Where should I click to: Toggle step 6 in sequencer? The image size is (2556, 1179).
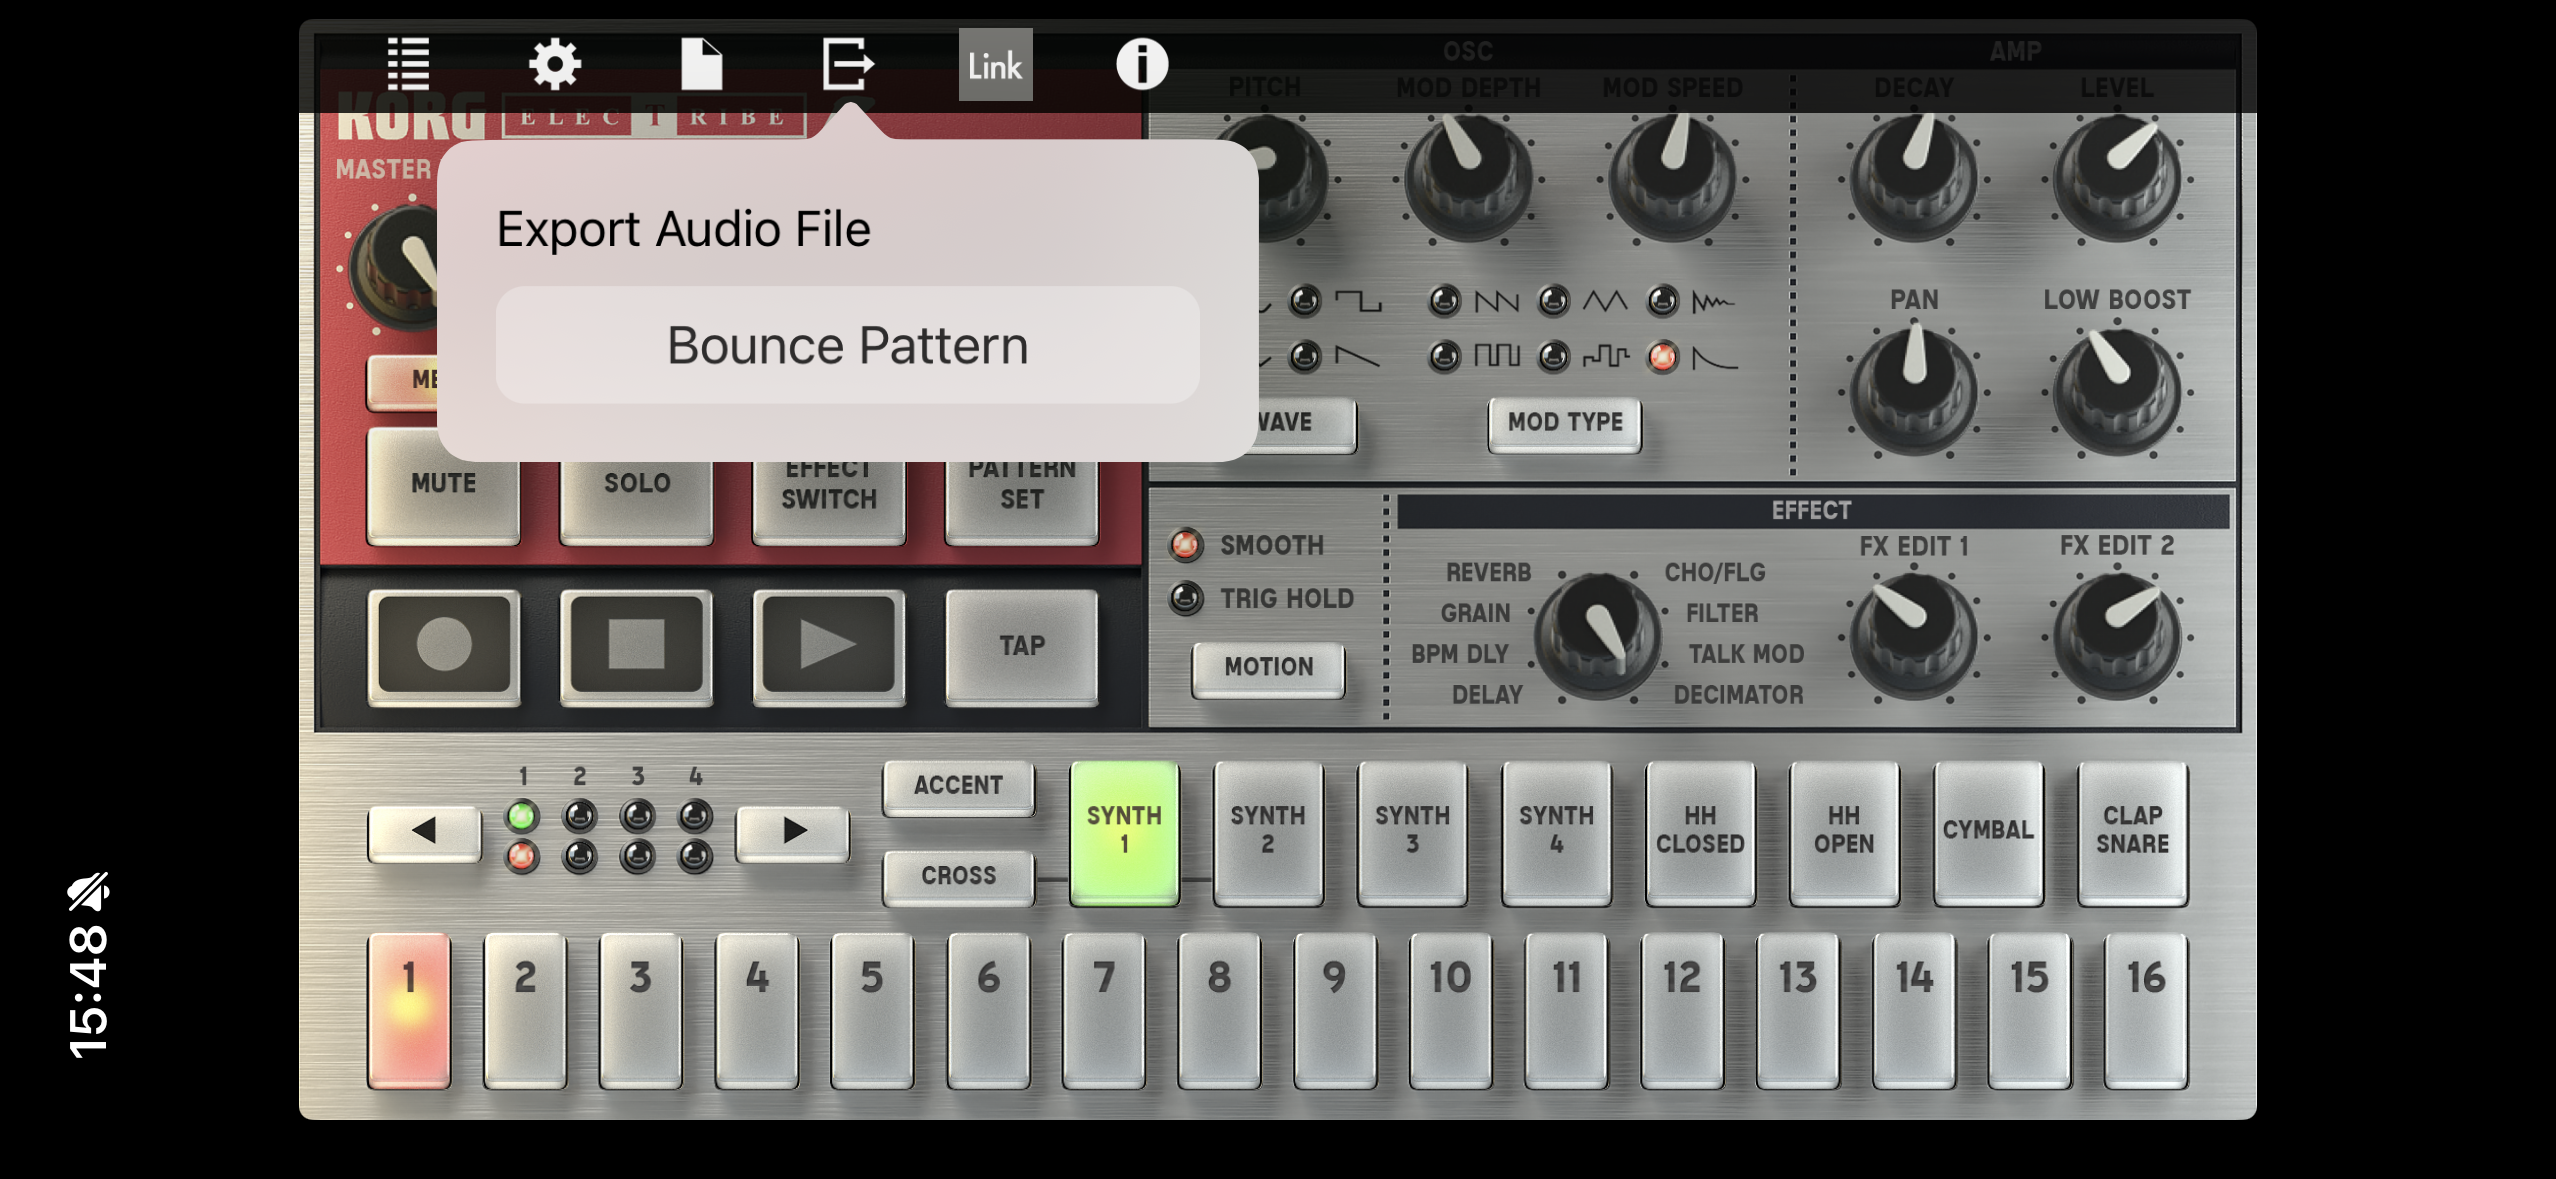pyautogui.click(x=988, y=1011)
